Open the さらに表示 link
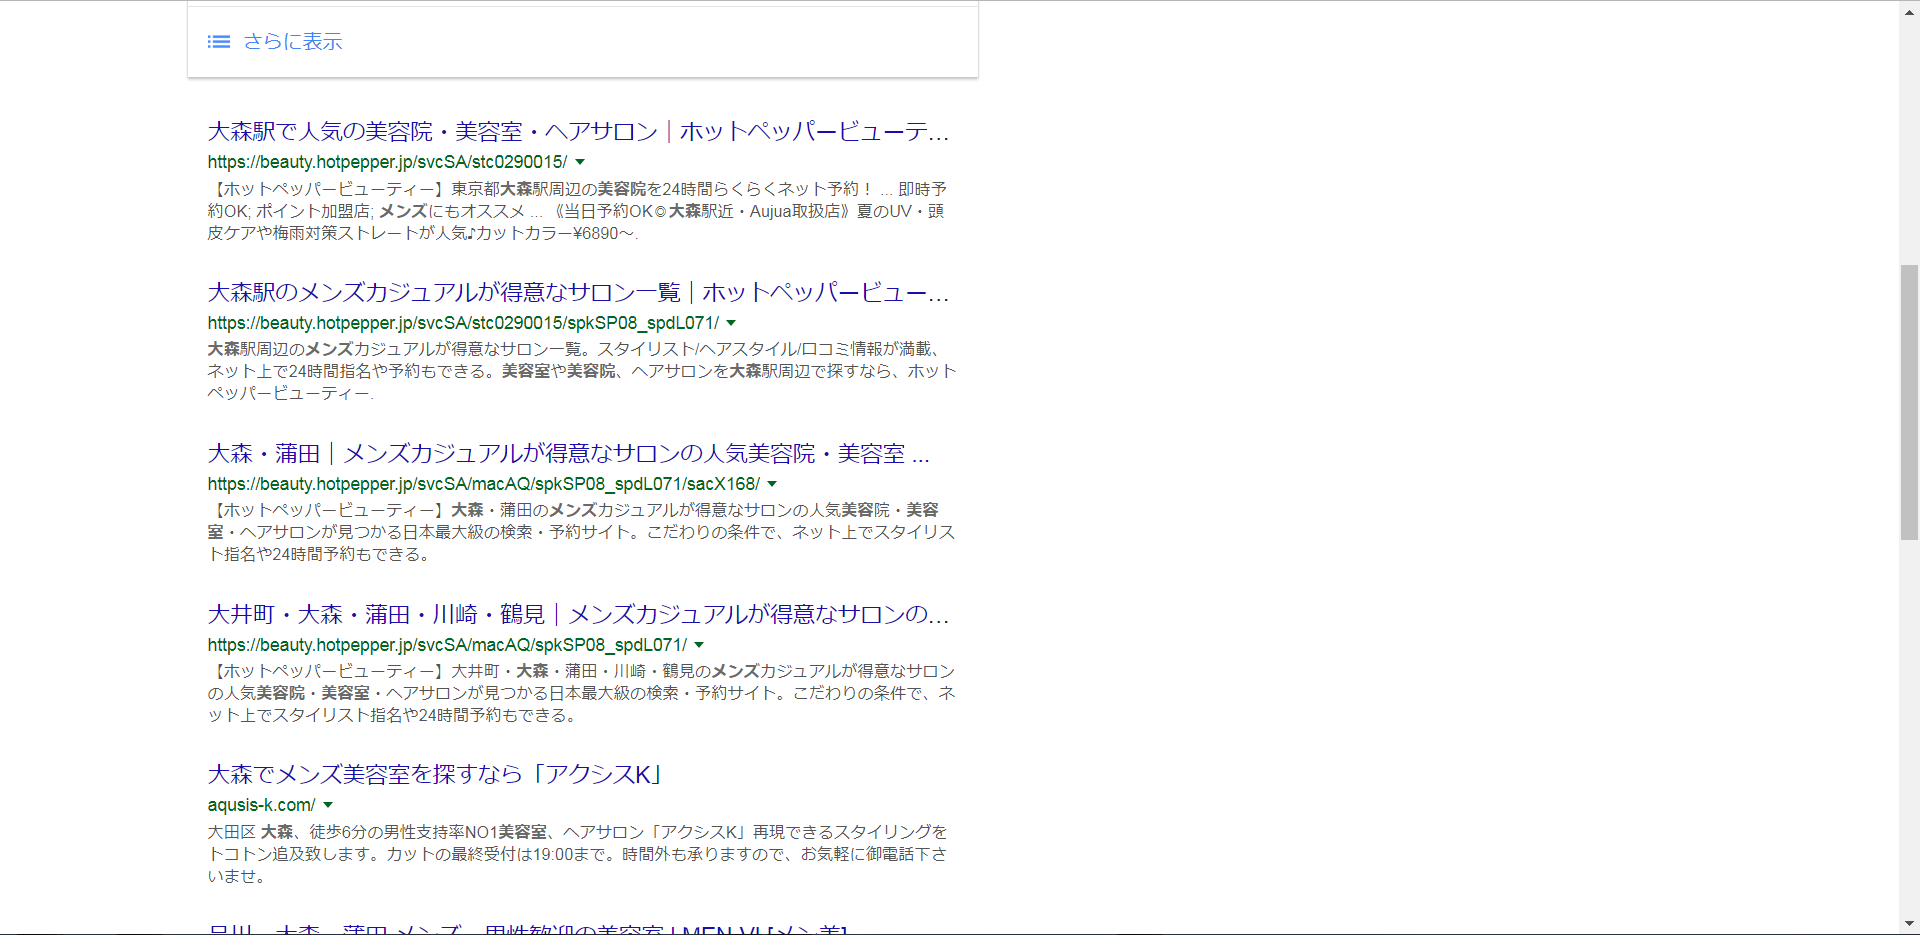This screenshot has height=935, width=1920. pos(292,42)
